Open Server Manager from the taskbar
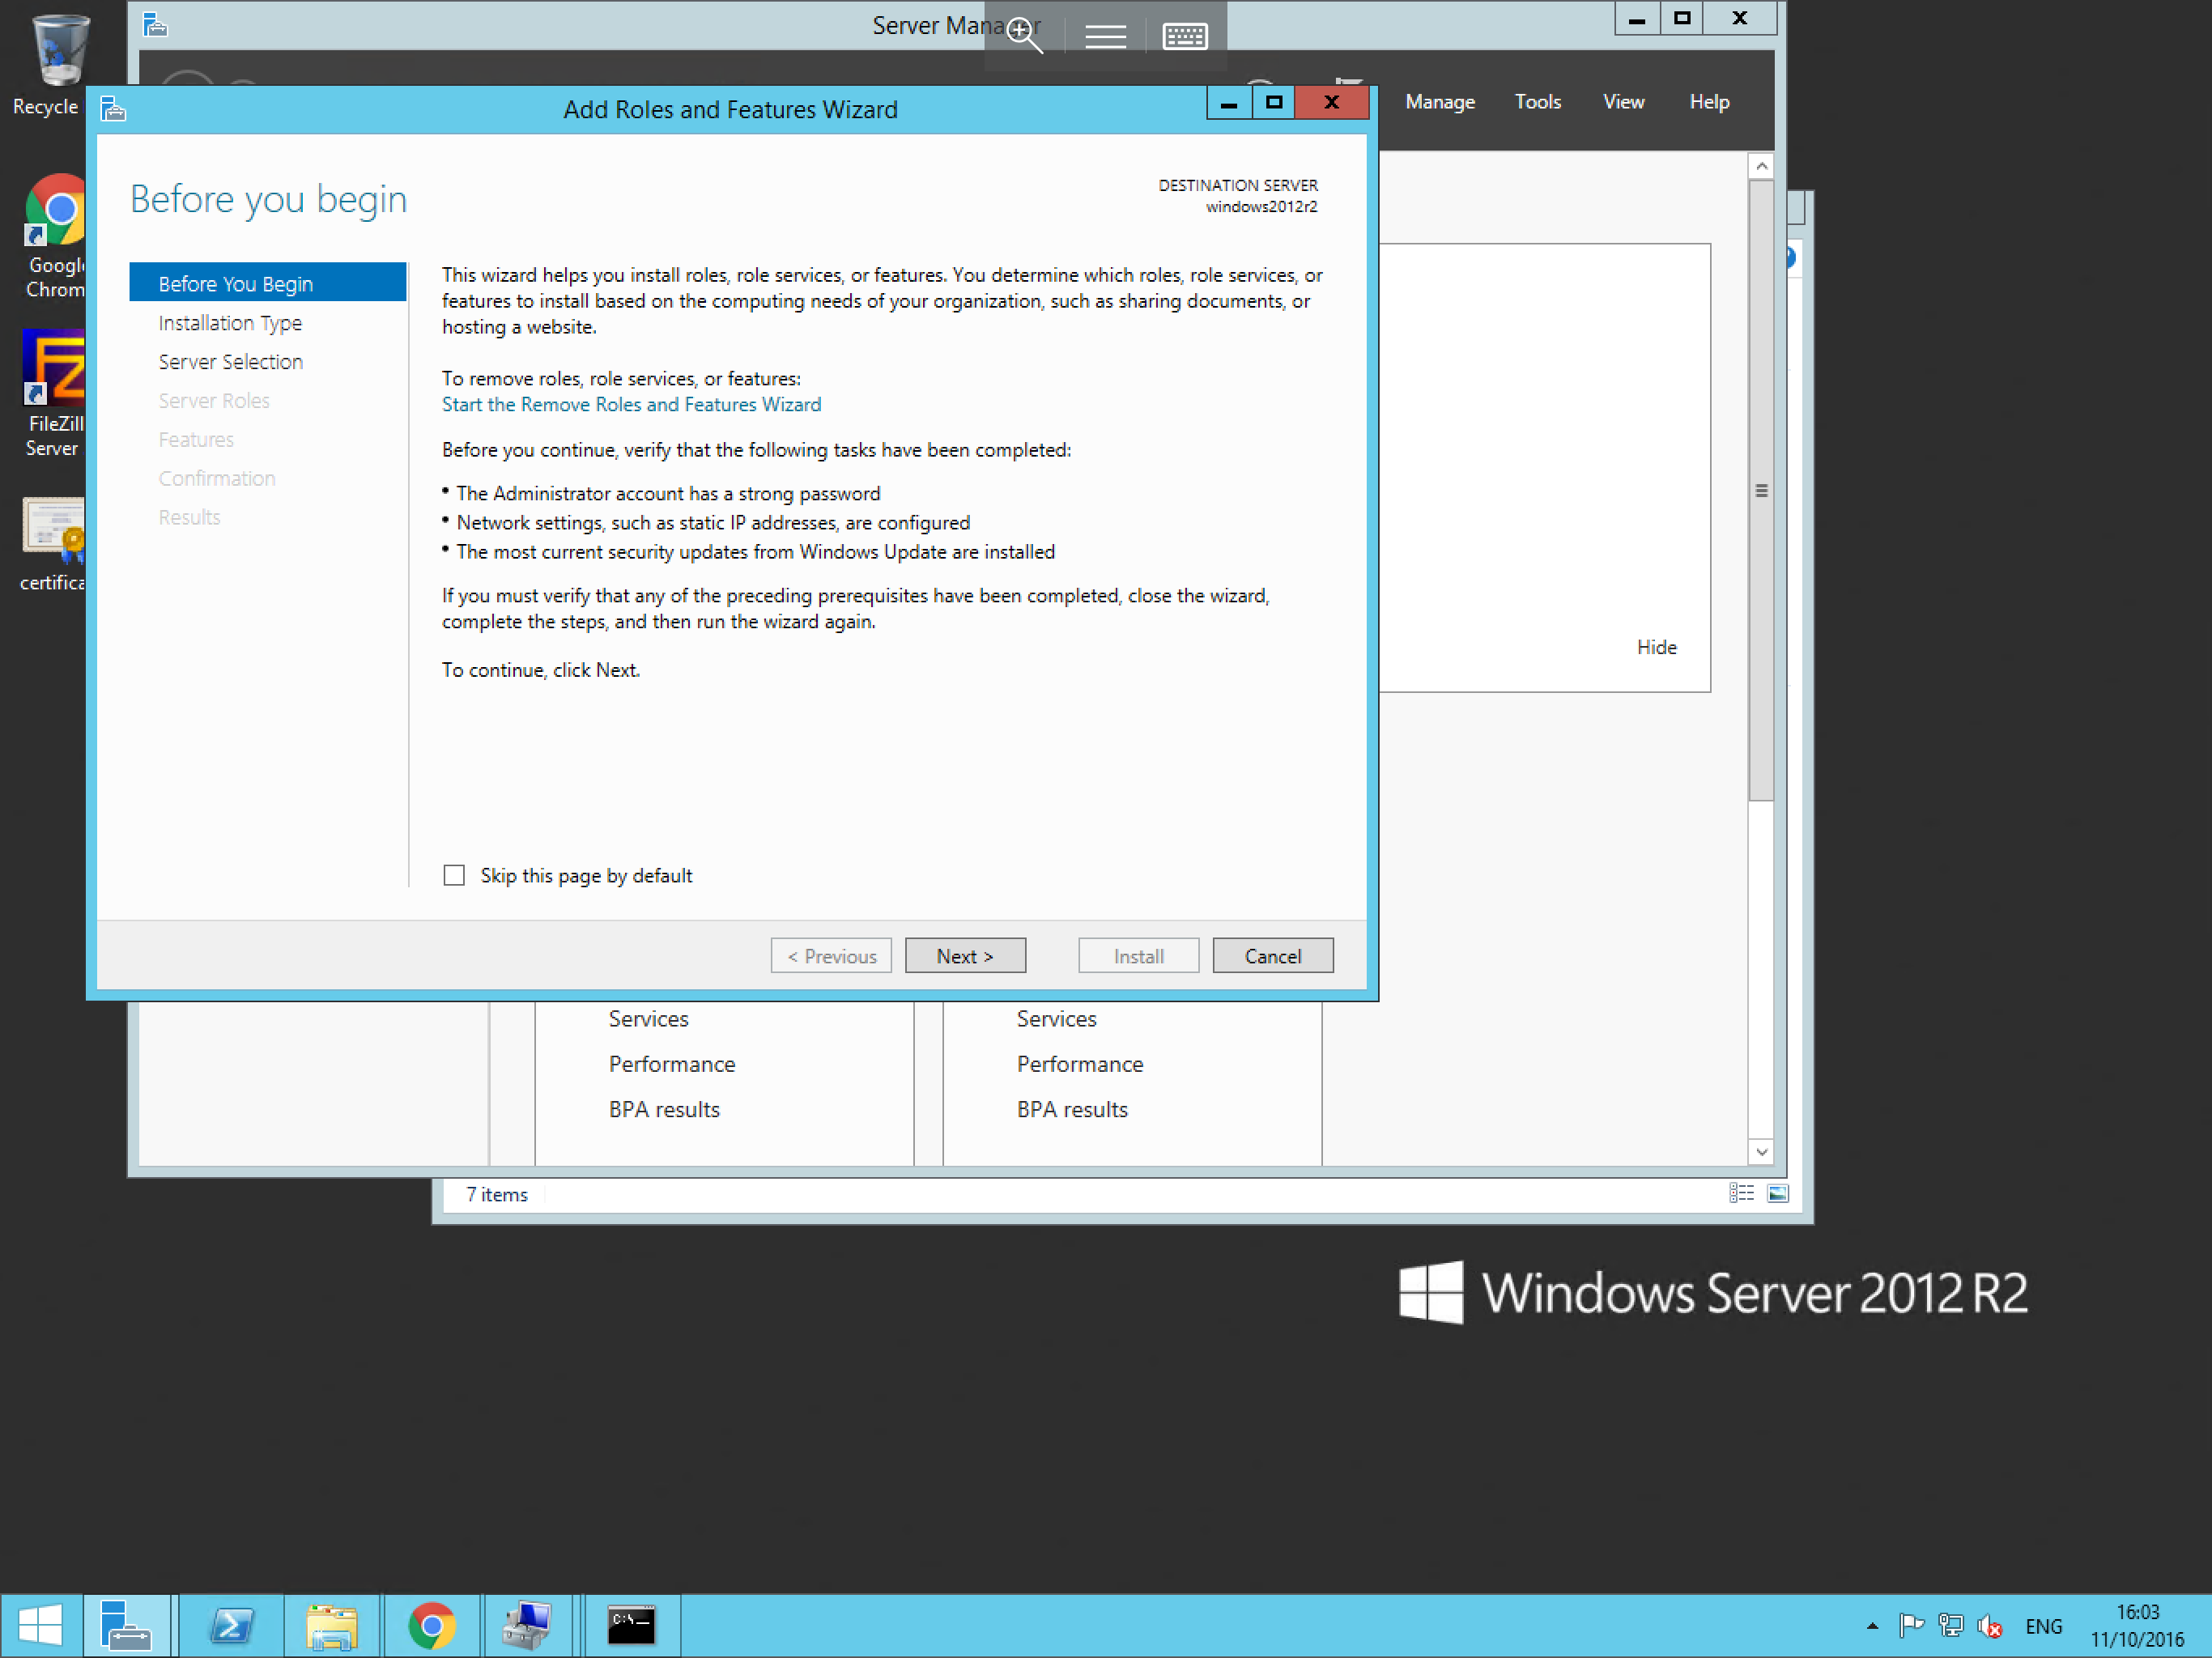Screen dimensions: 2212x1658 click(x=126, y=1625)
